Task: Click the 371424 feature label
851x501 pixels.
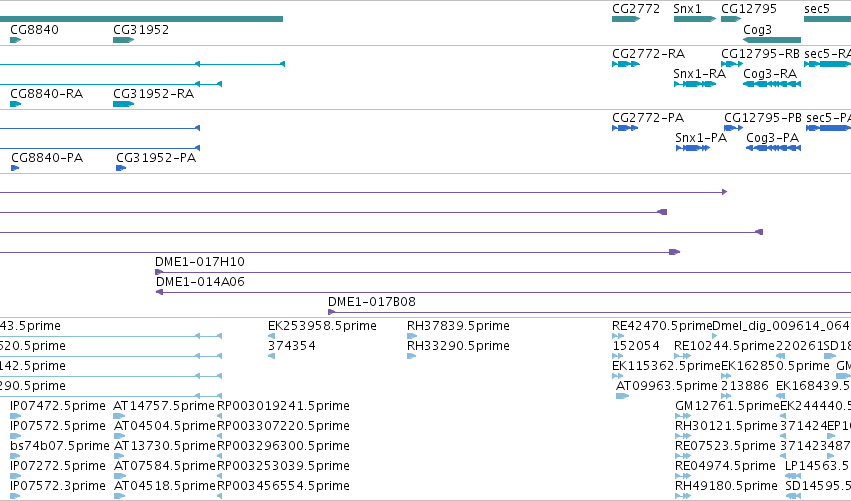Action: click(x=803, y=426)
